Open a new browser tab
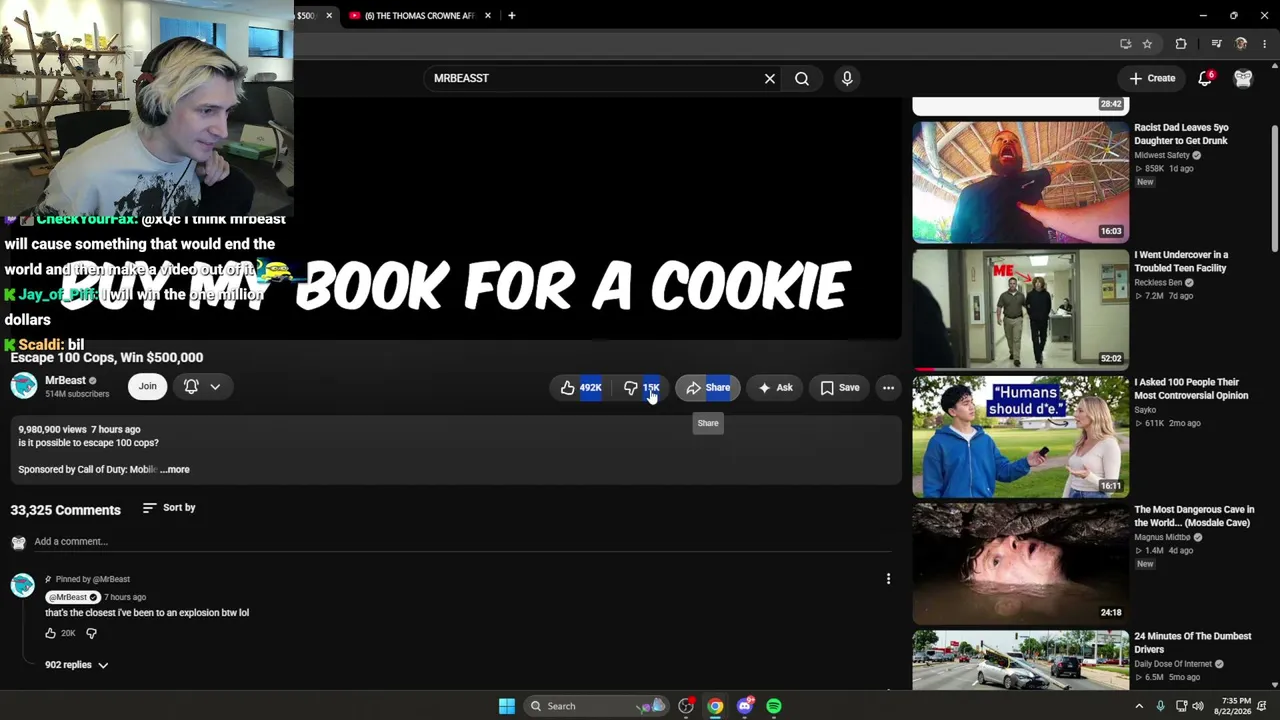This screenshot has width=1280, height=720. [511, 15]
